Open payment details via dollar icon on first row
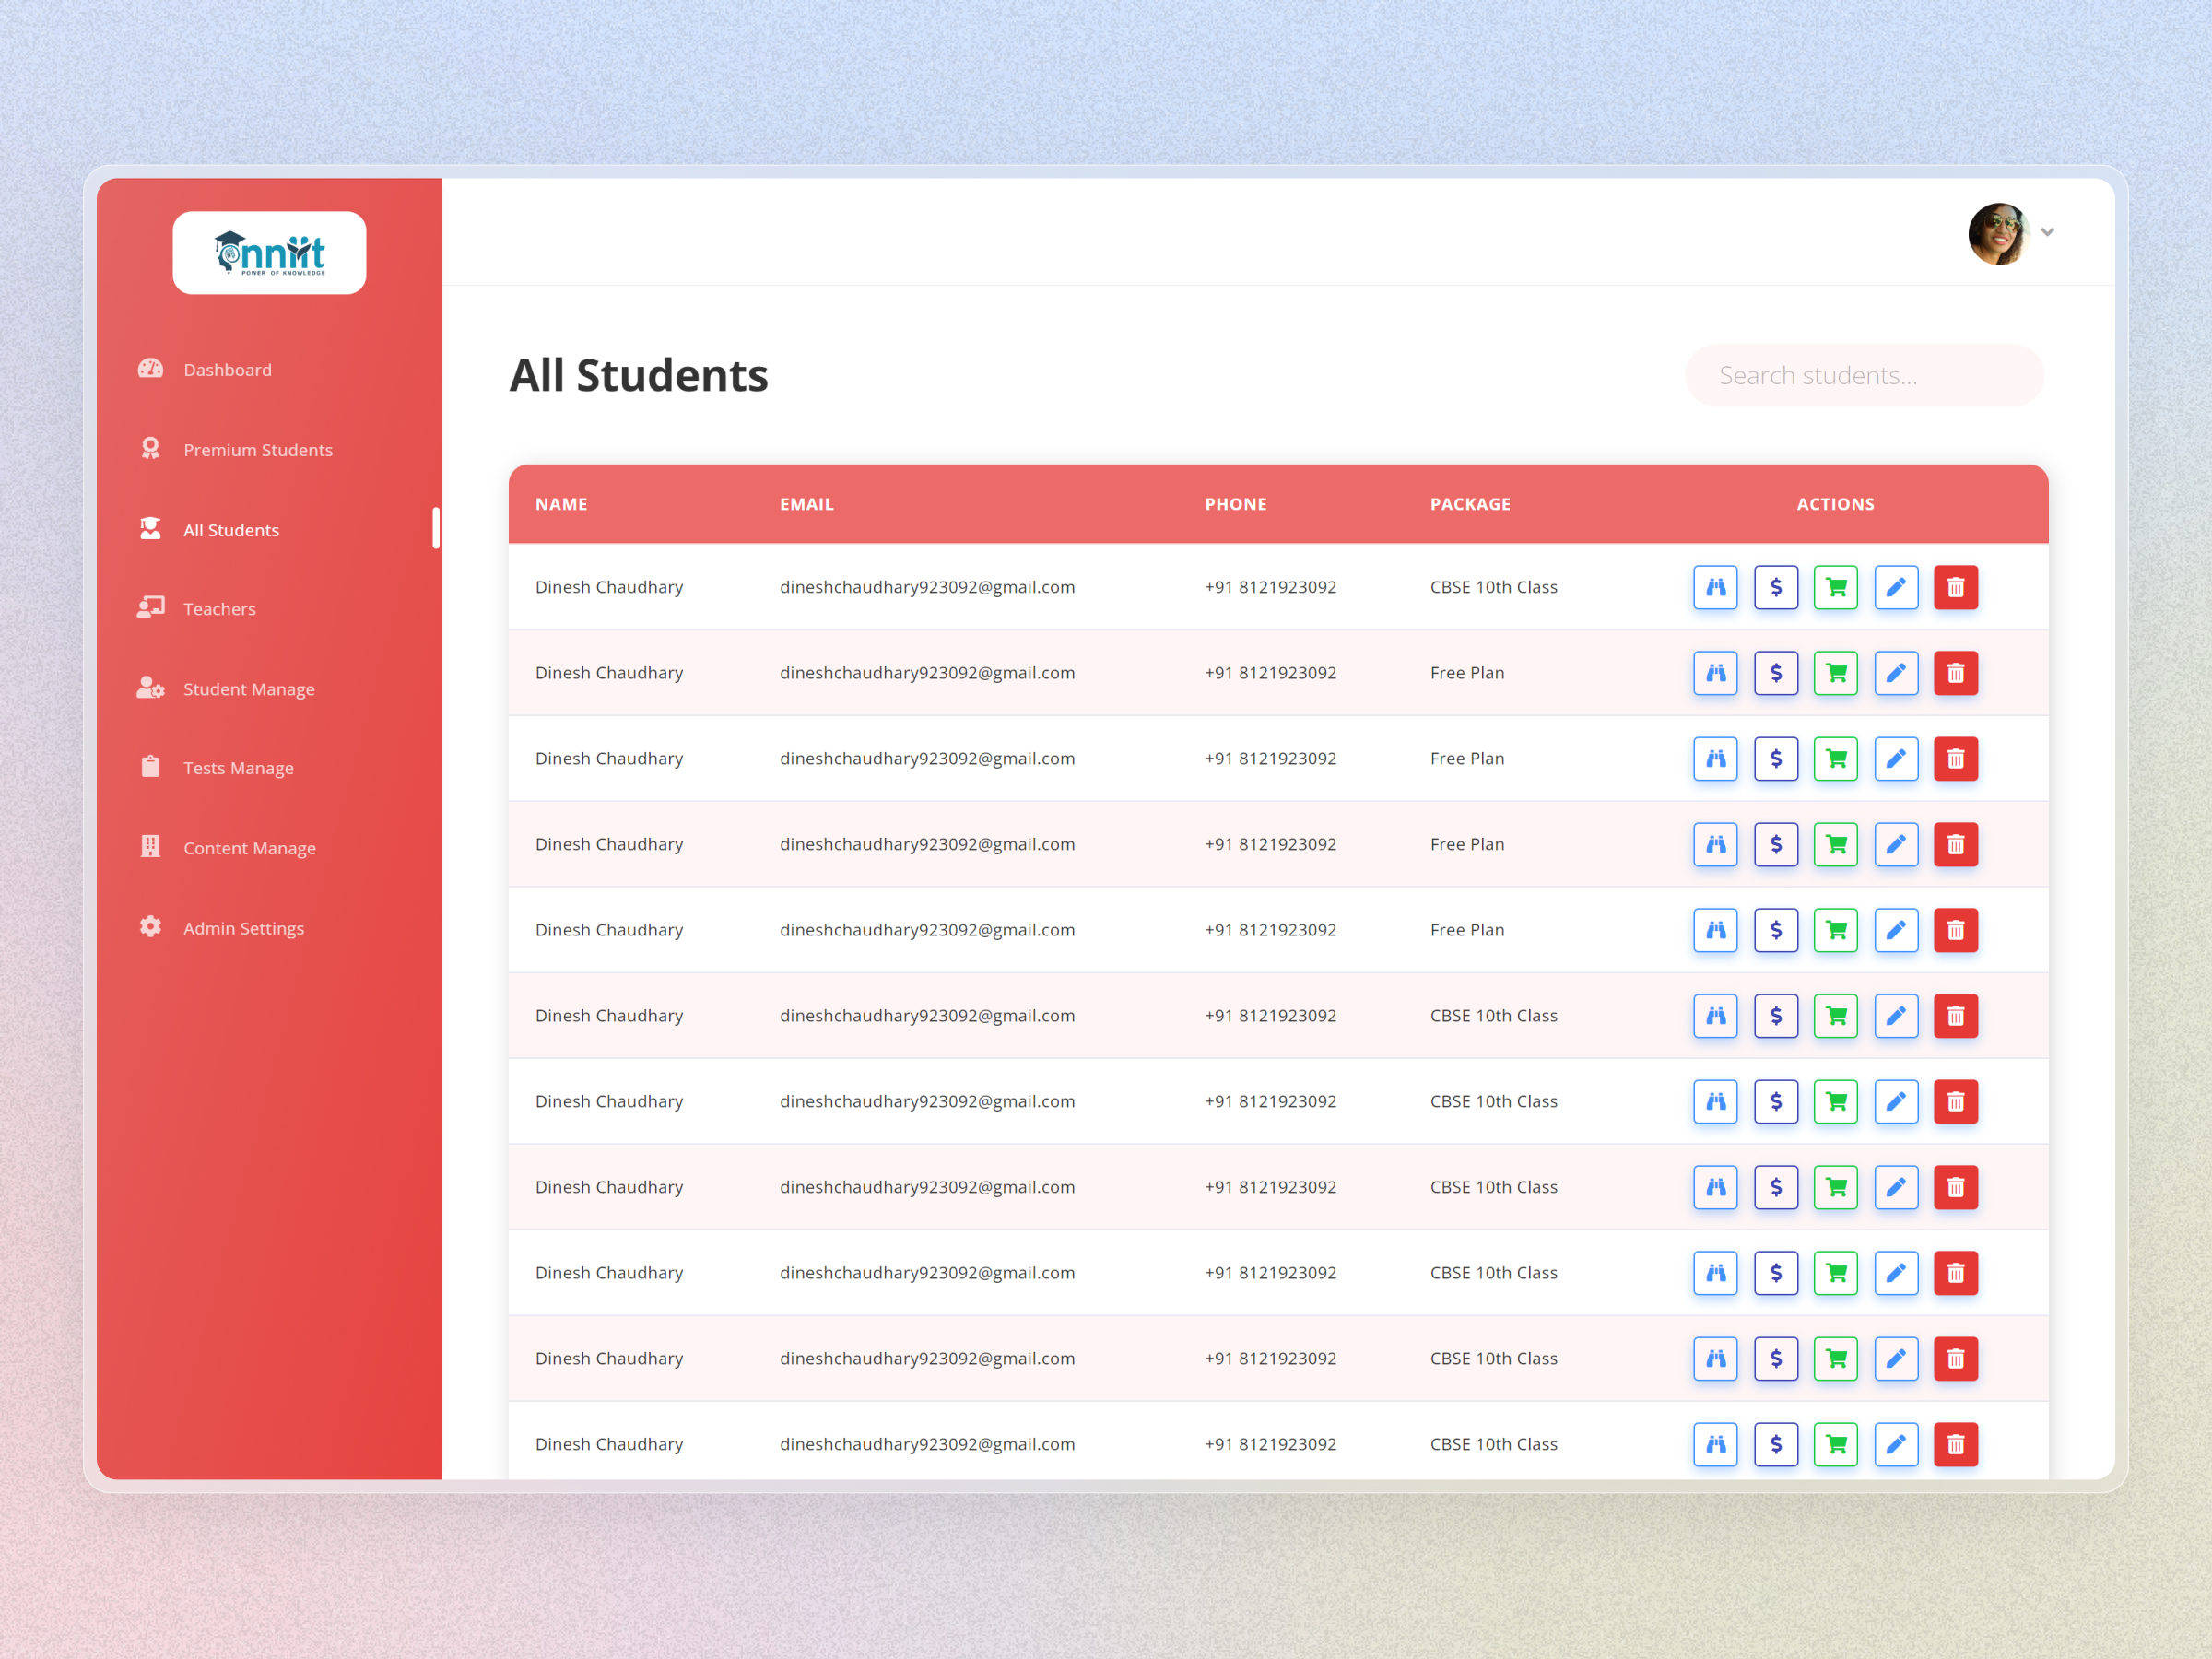 coord(1776,587)
